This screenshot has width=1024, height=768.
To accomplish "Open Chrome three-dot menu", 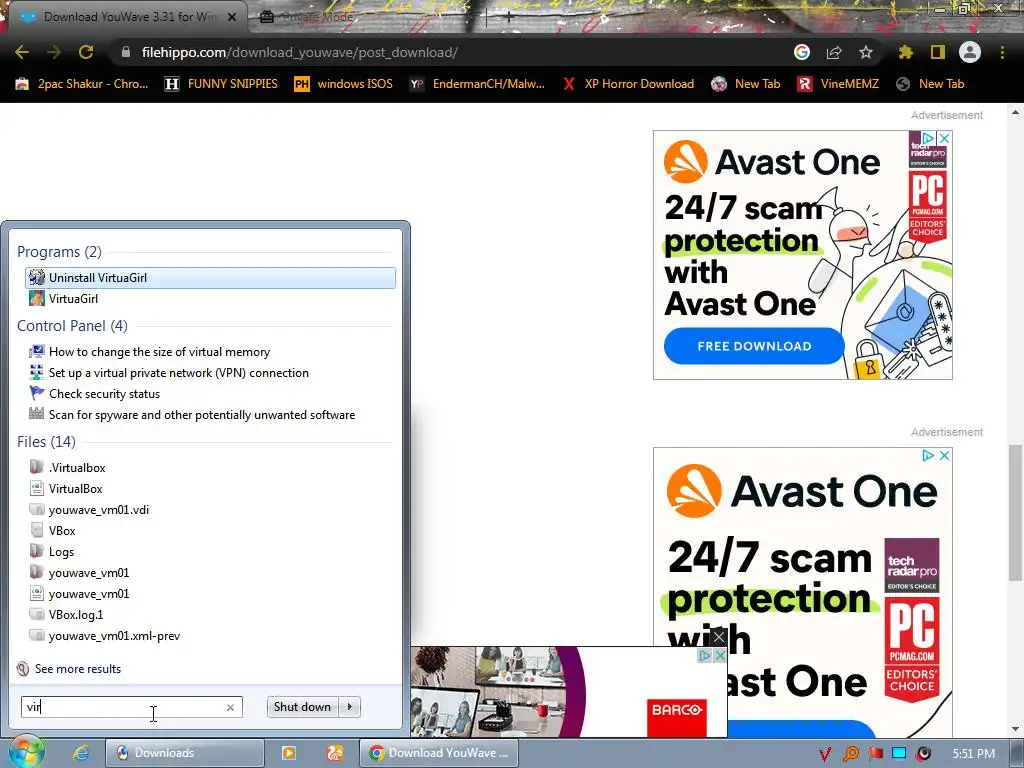I will pos(1002,52).
